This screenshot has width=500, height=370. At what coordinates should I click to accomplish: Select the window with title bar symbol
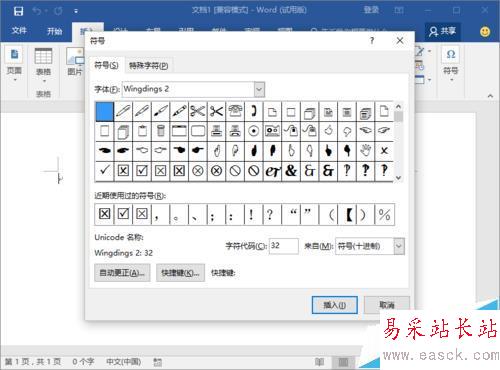pyautogui.click(x=179, y=131)
